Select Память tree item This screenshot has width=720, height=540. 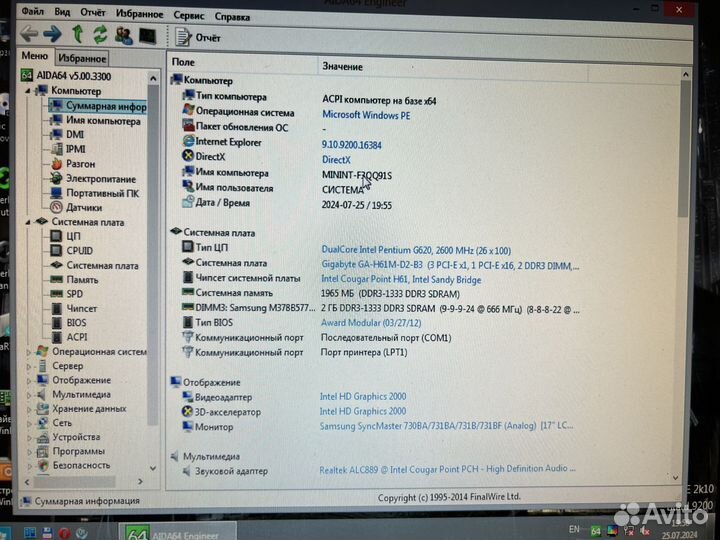(74, 280)
